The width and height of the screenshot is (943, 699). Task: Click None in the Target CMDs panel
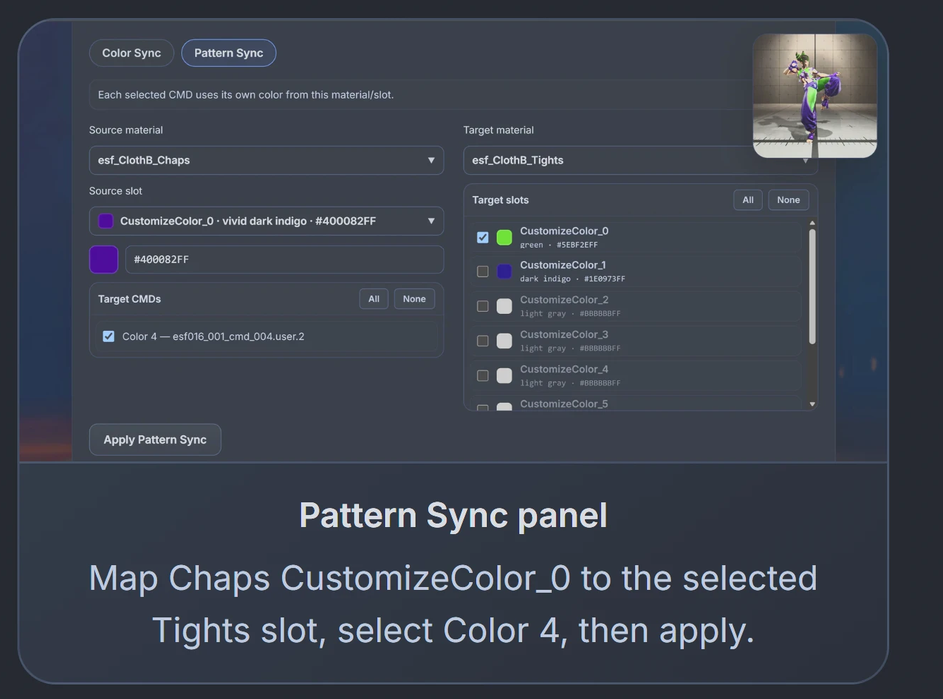(x=414, y=299)
